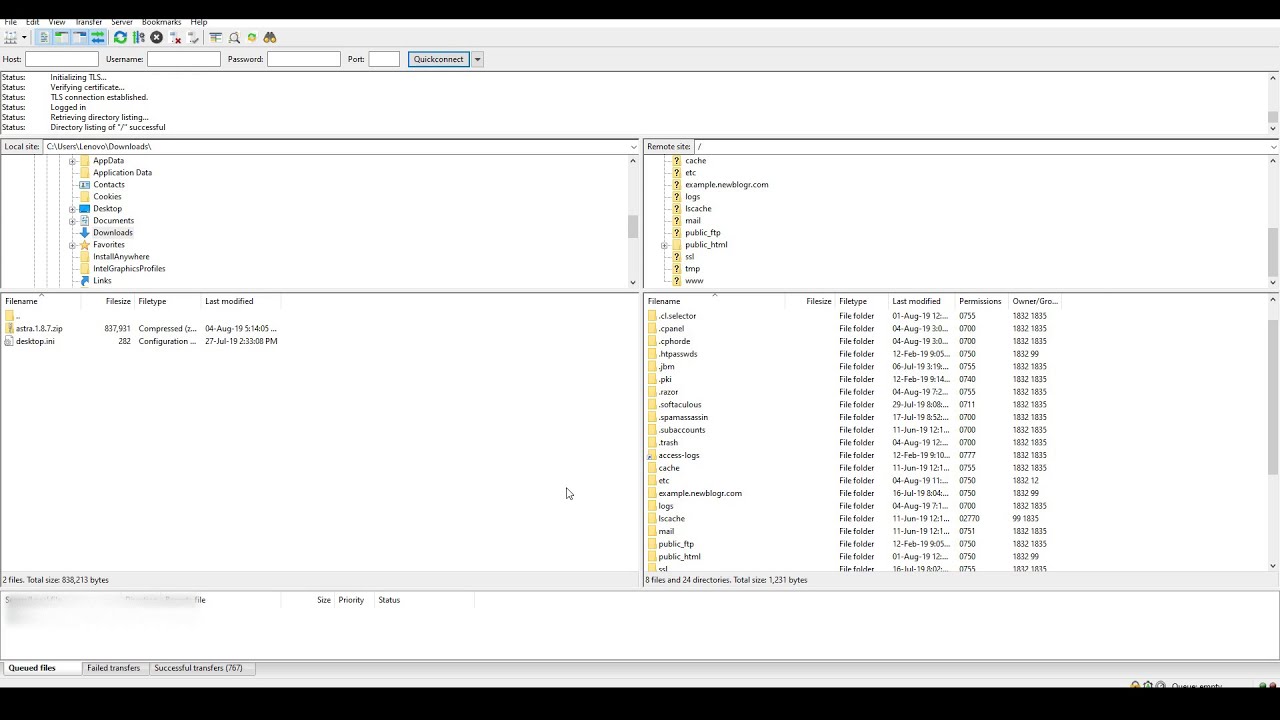Select the Downloads folder in local tree

click(x=112, y=233)
